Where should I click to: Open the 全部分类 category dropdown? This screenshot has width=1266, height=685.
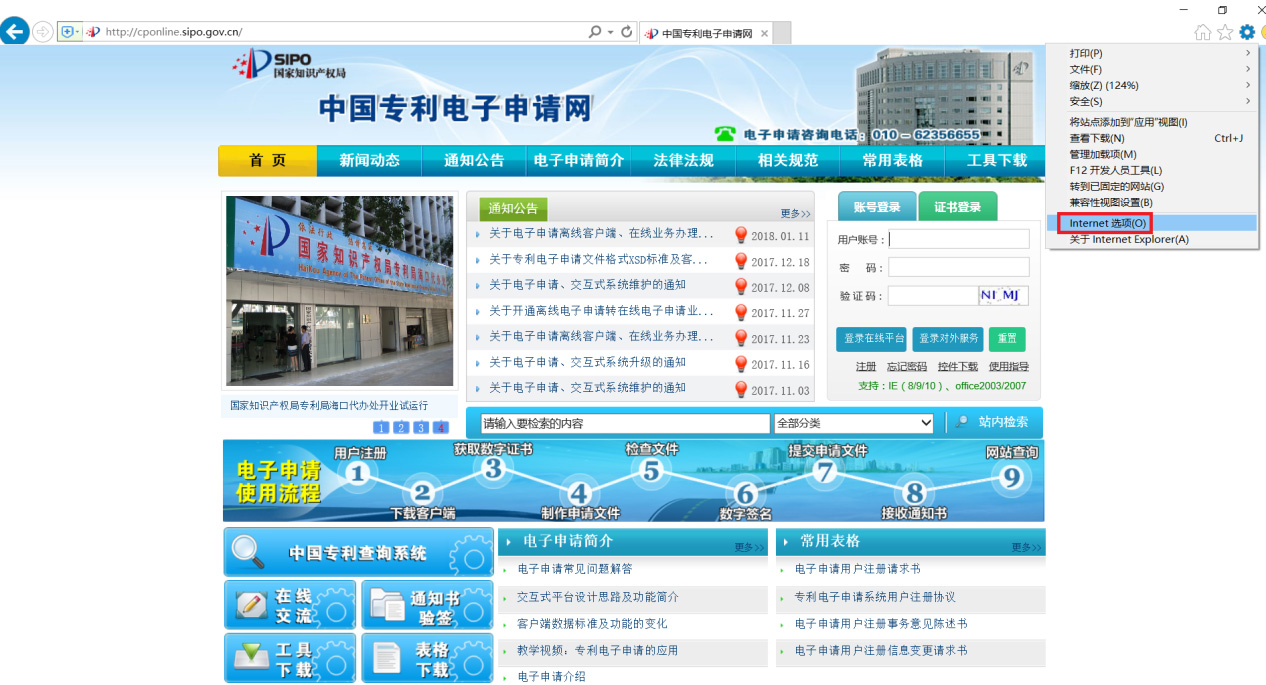pyautogui.click(x=853, y=422)
